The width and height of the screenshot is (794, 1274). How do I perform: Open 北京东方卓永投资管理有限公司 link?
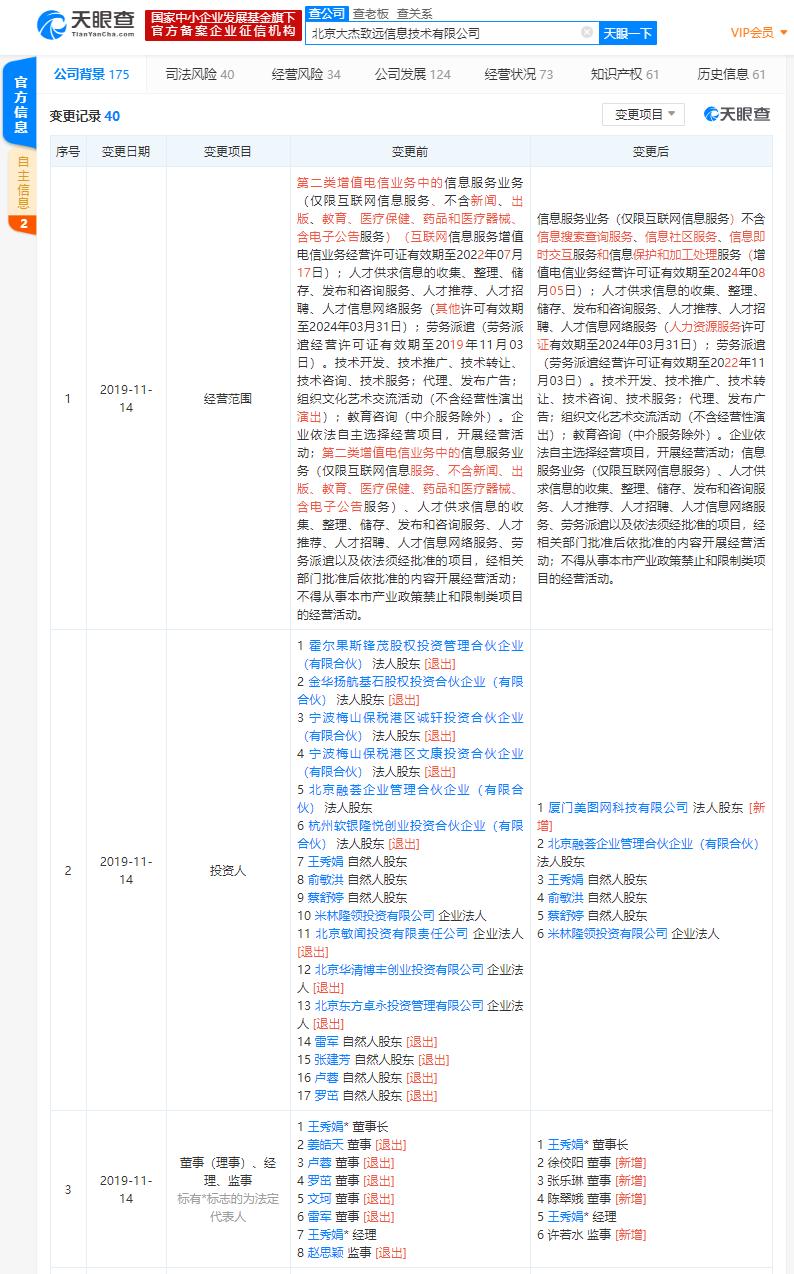click(399, 1005)
